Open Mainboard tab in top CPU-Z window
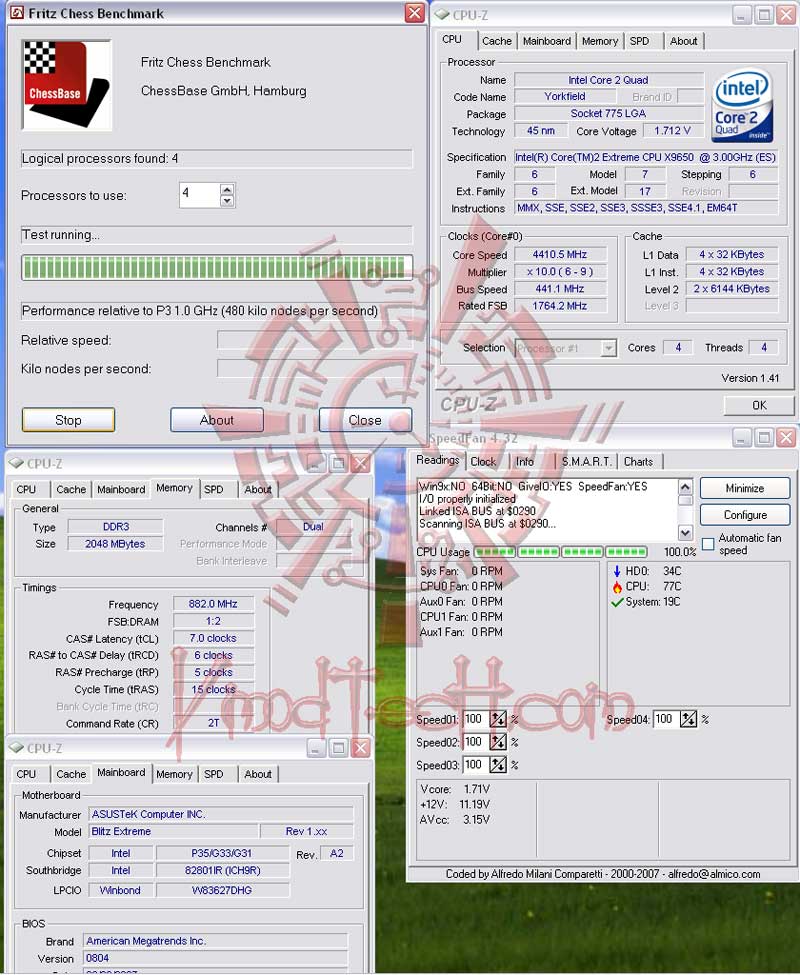800x975 pixels. click(546, 41)
